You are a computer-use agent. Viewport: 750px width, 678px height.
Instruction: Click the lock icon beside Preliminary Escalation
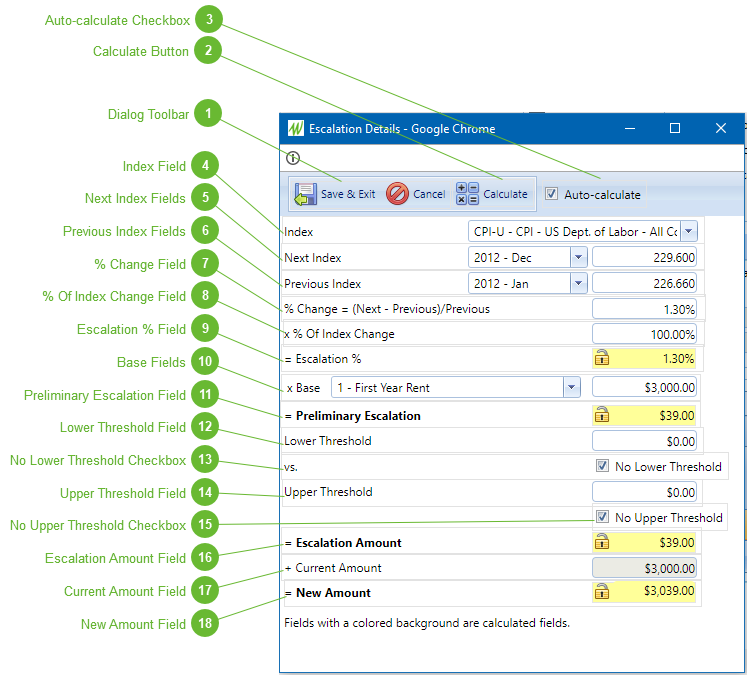(x=602, y=415)
